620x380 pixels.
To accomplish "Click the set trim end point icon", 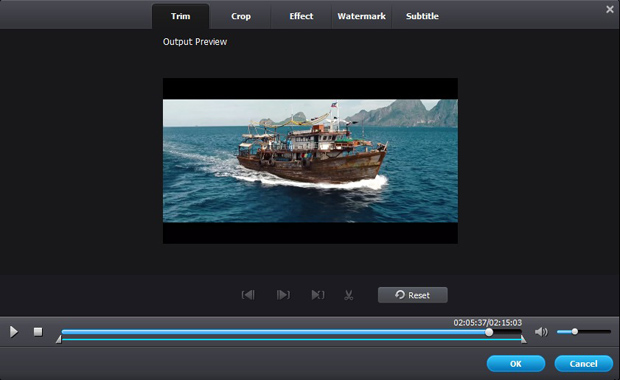I will tap(283, 295).
